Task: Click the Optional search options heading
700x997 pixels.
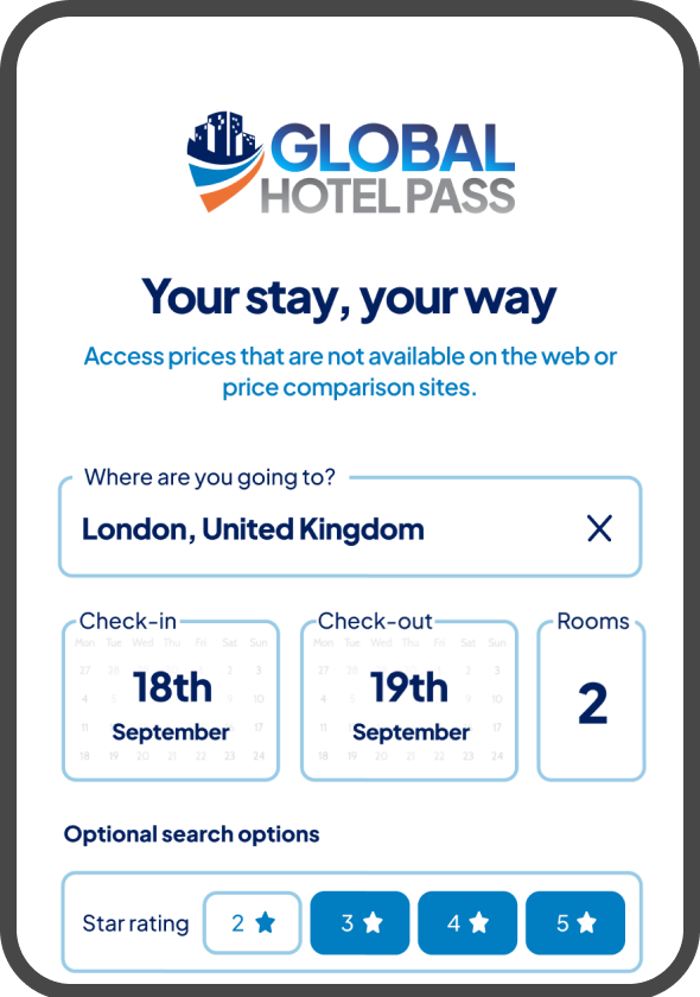Action: coord(192,834)
